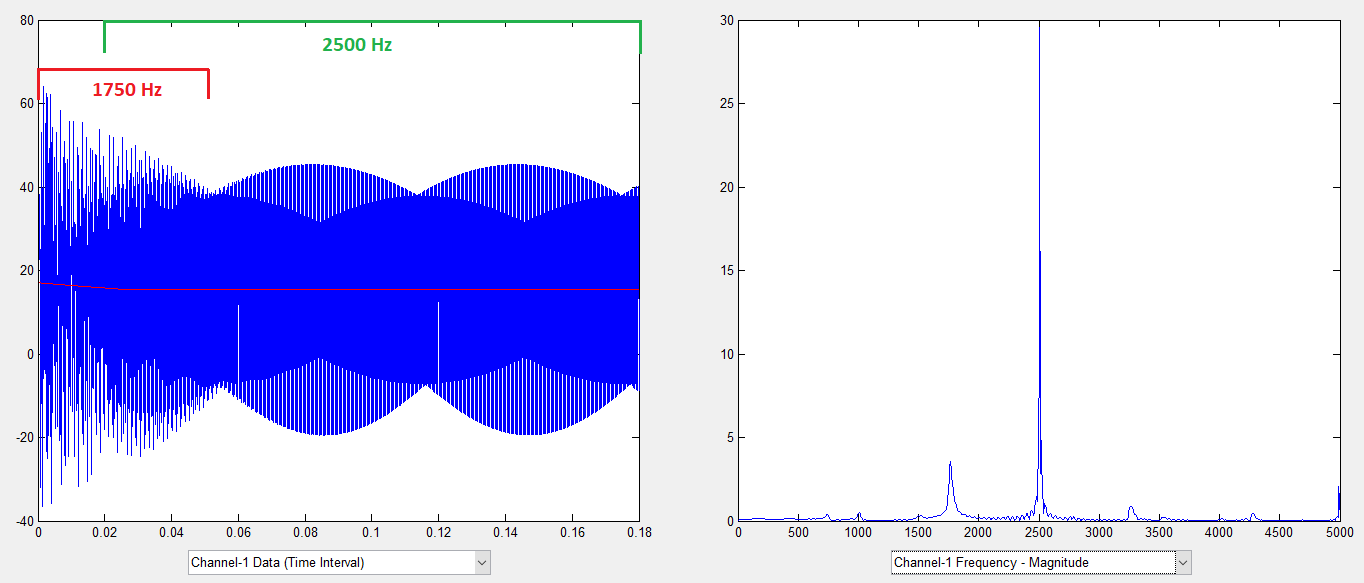Image resolution: width=1364 pixels, height=583 pixels.
Task: Click the white spike at 0.06 in the waveform
Action: 238,330
